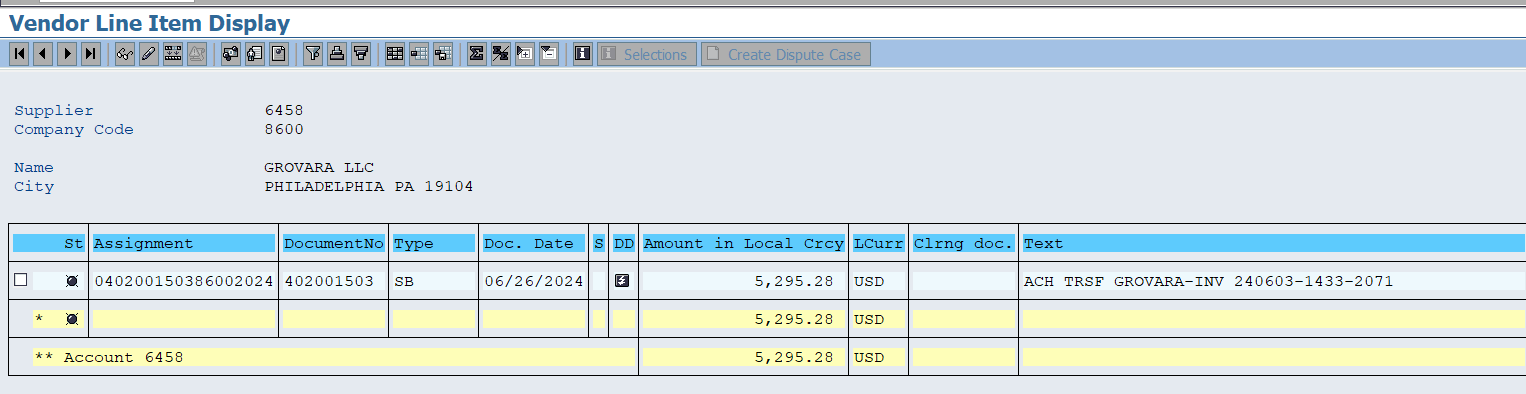Image resolution: width=1526 pixels, height=394 pixels.
Task: Click the status icon in the single-asterisk subtotal row
Action: (72, 319)
